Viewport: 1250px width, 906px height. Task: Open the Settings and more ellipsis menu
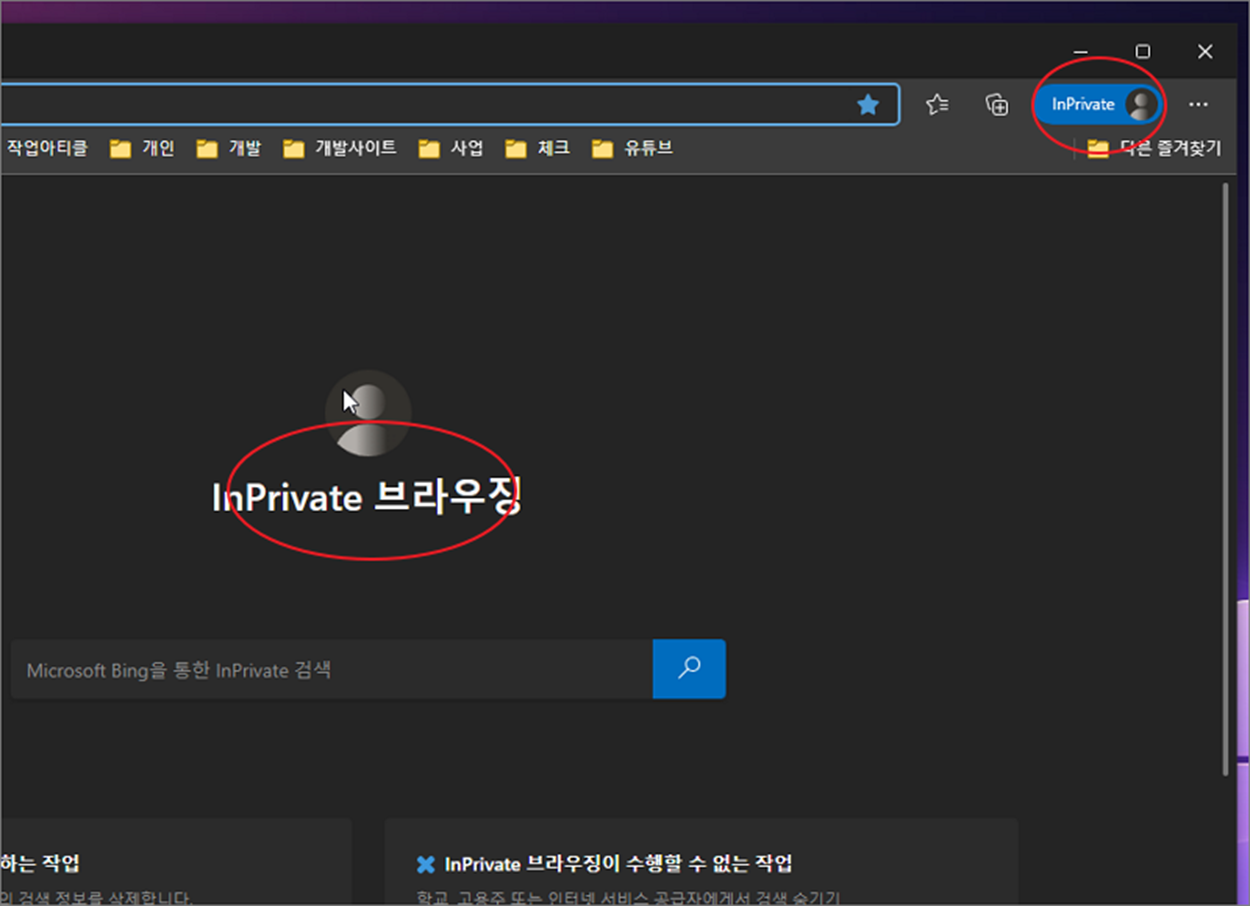[x=1198, y=104]
